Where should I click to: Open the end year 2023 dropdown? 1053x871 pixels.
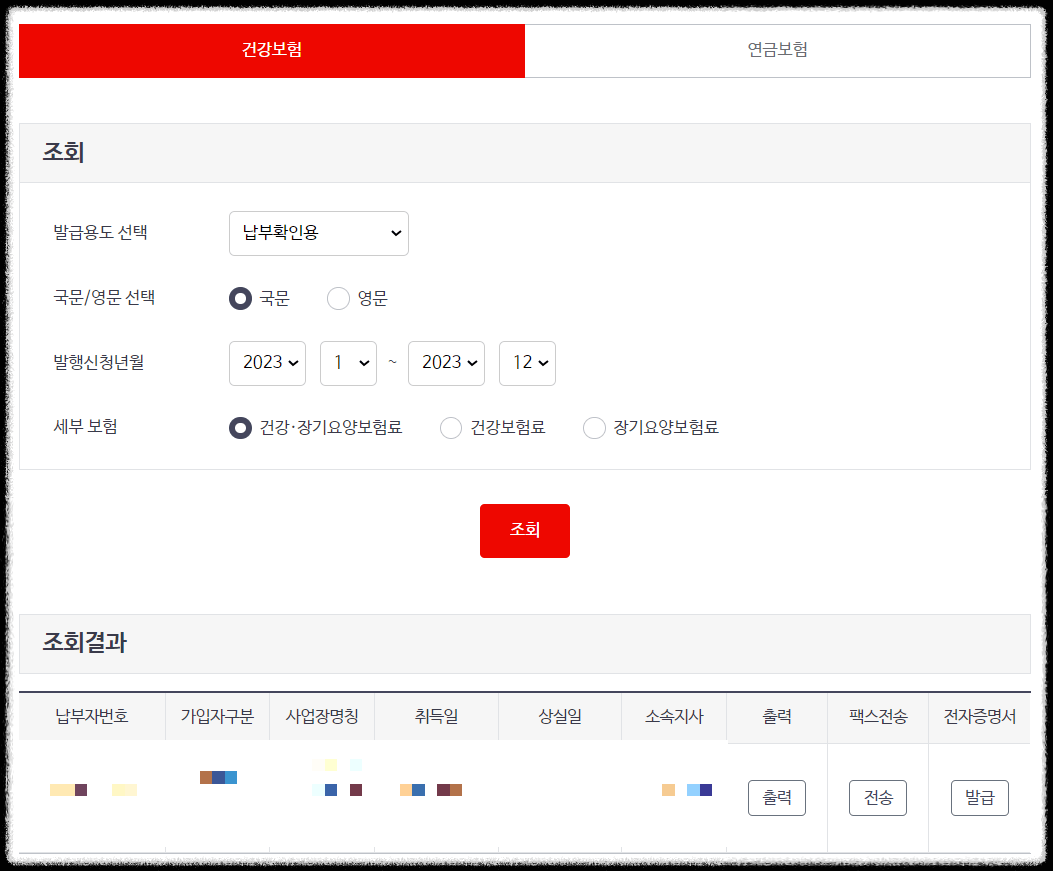(446, 363)
